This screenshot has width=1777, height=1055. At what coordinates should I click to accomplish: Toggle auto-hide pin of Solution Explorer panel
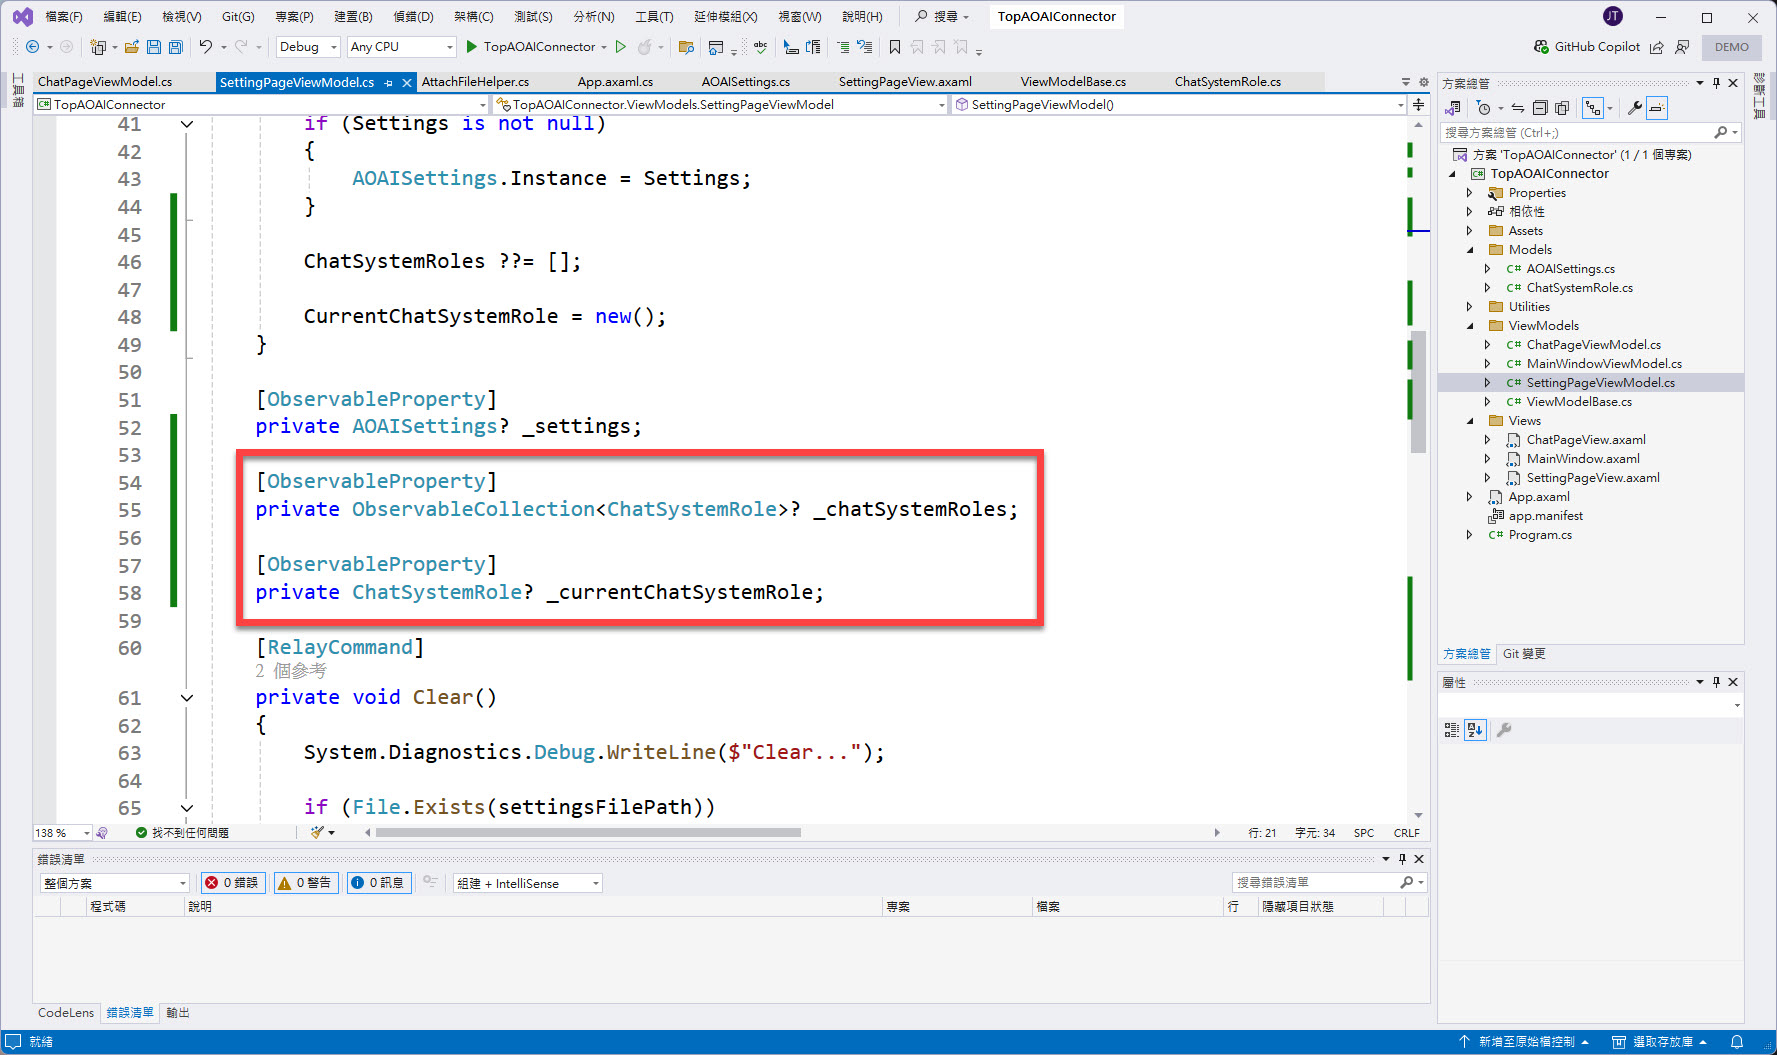tap(1717, 83)
